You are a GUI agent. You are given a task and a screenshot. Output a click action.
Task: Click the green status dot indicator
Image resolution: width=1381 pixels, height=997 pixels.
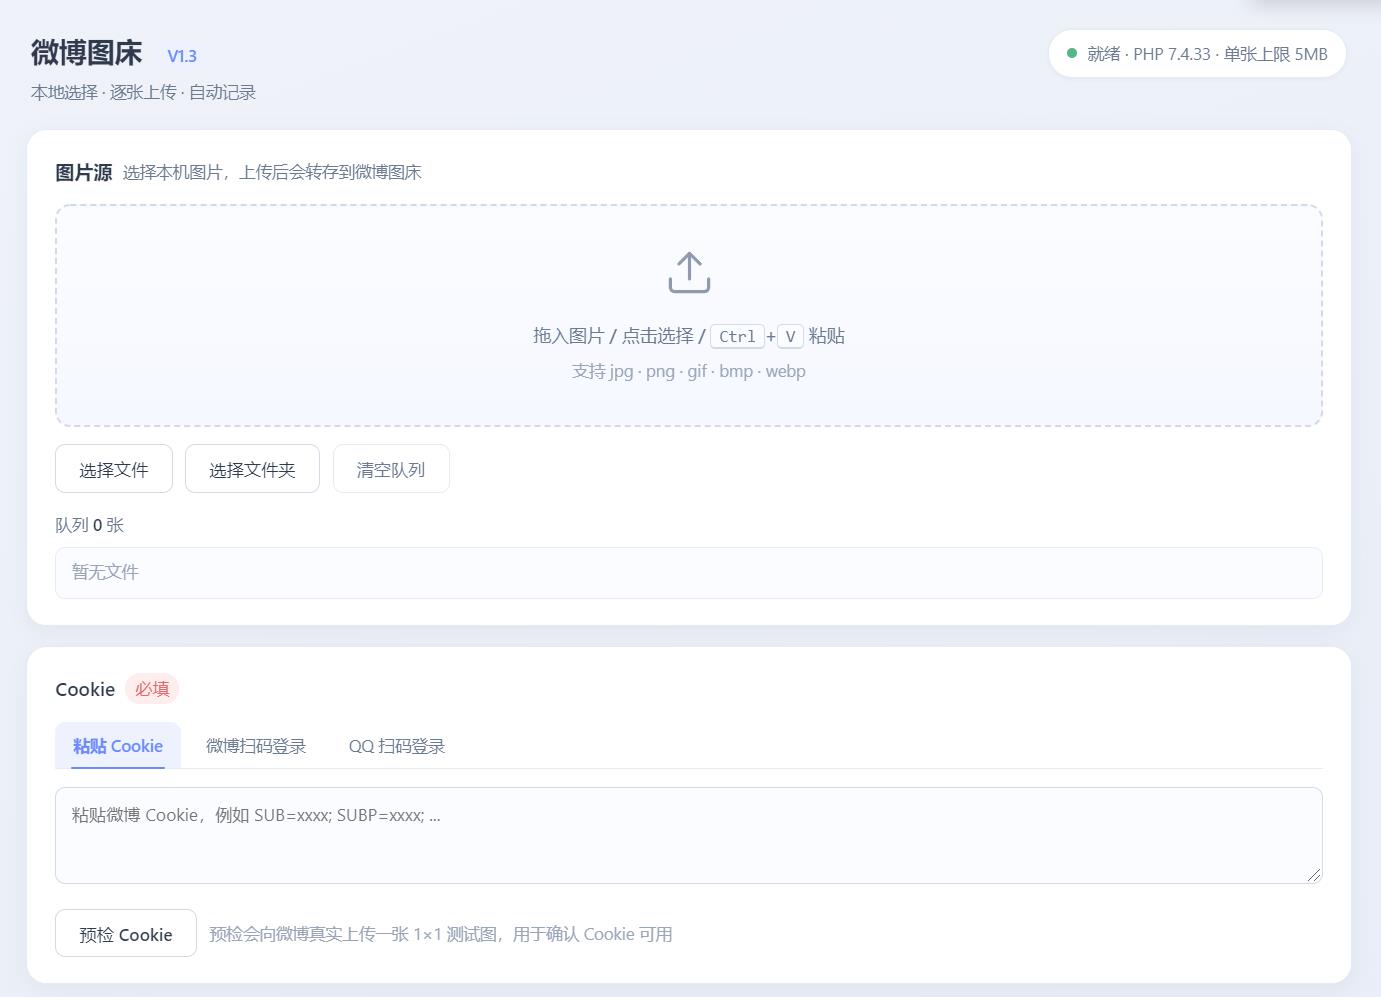[1072, 54]
